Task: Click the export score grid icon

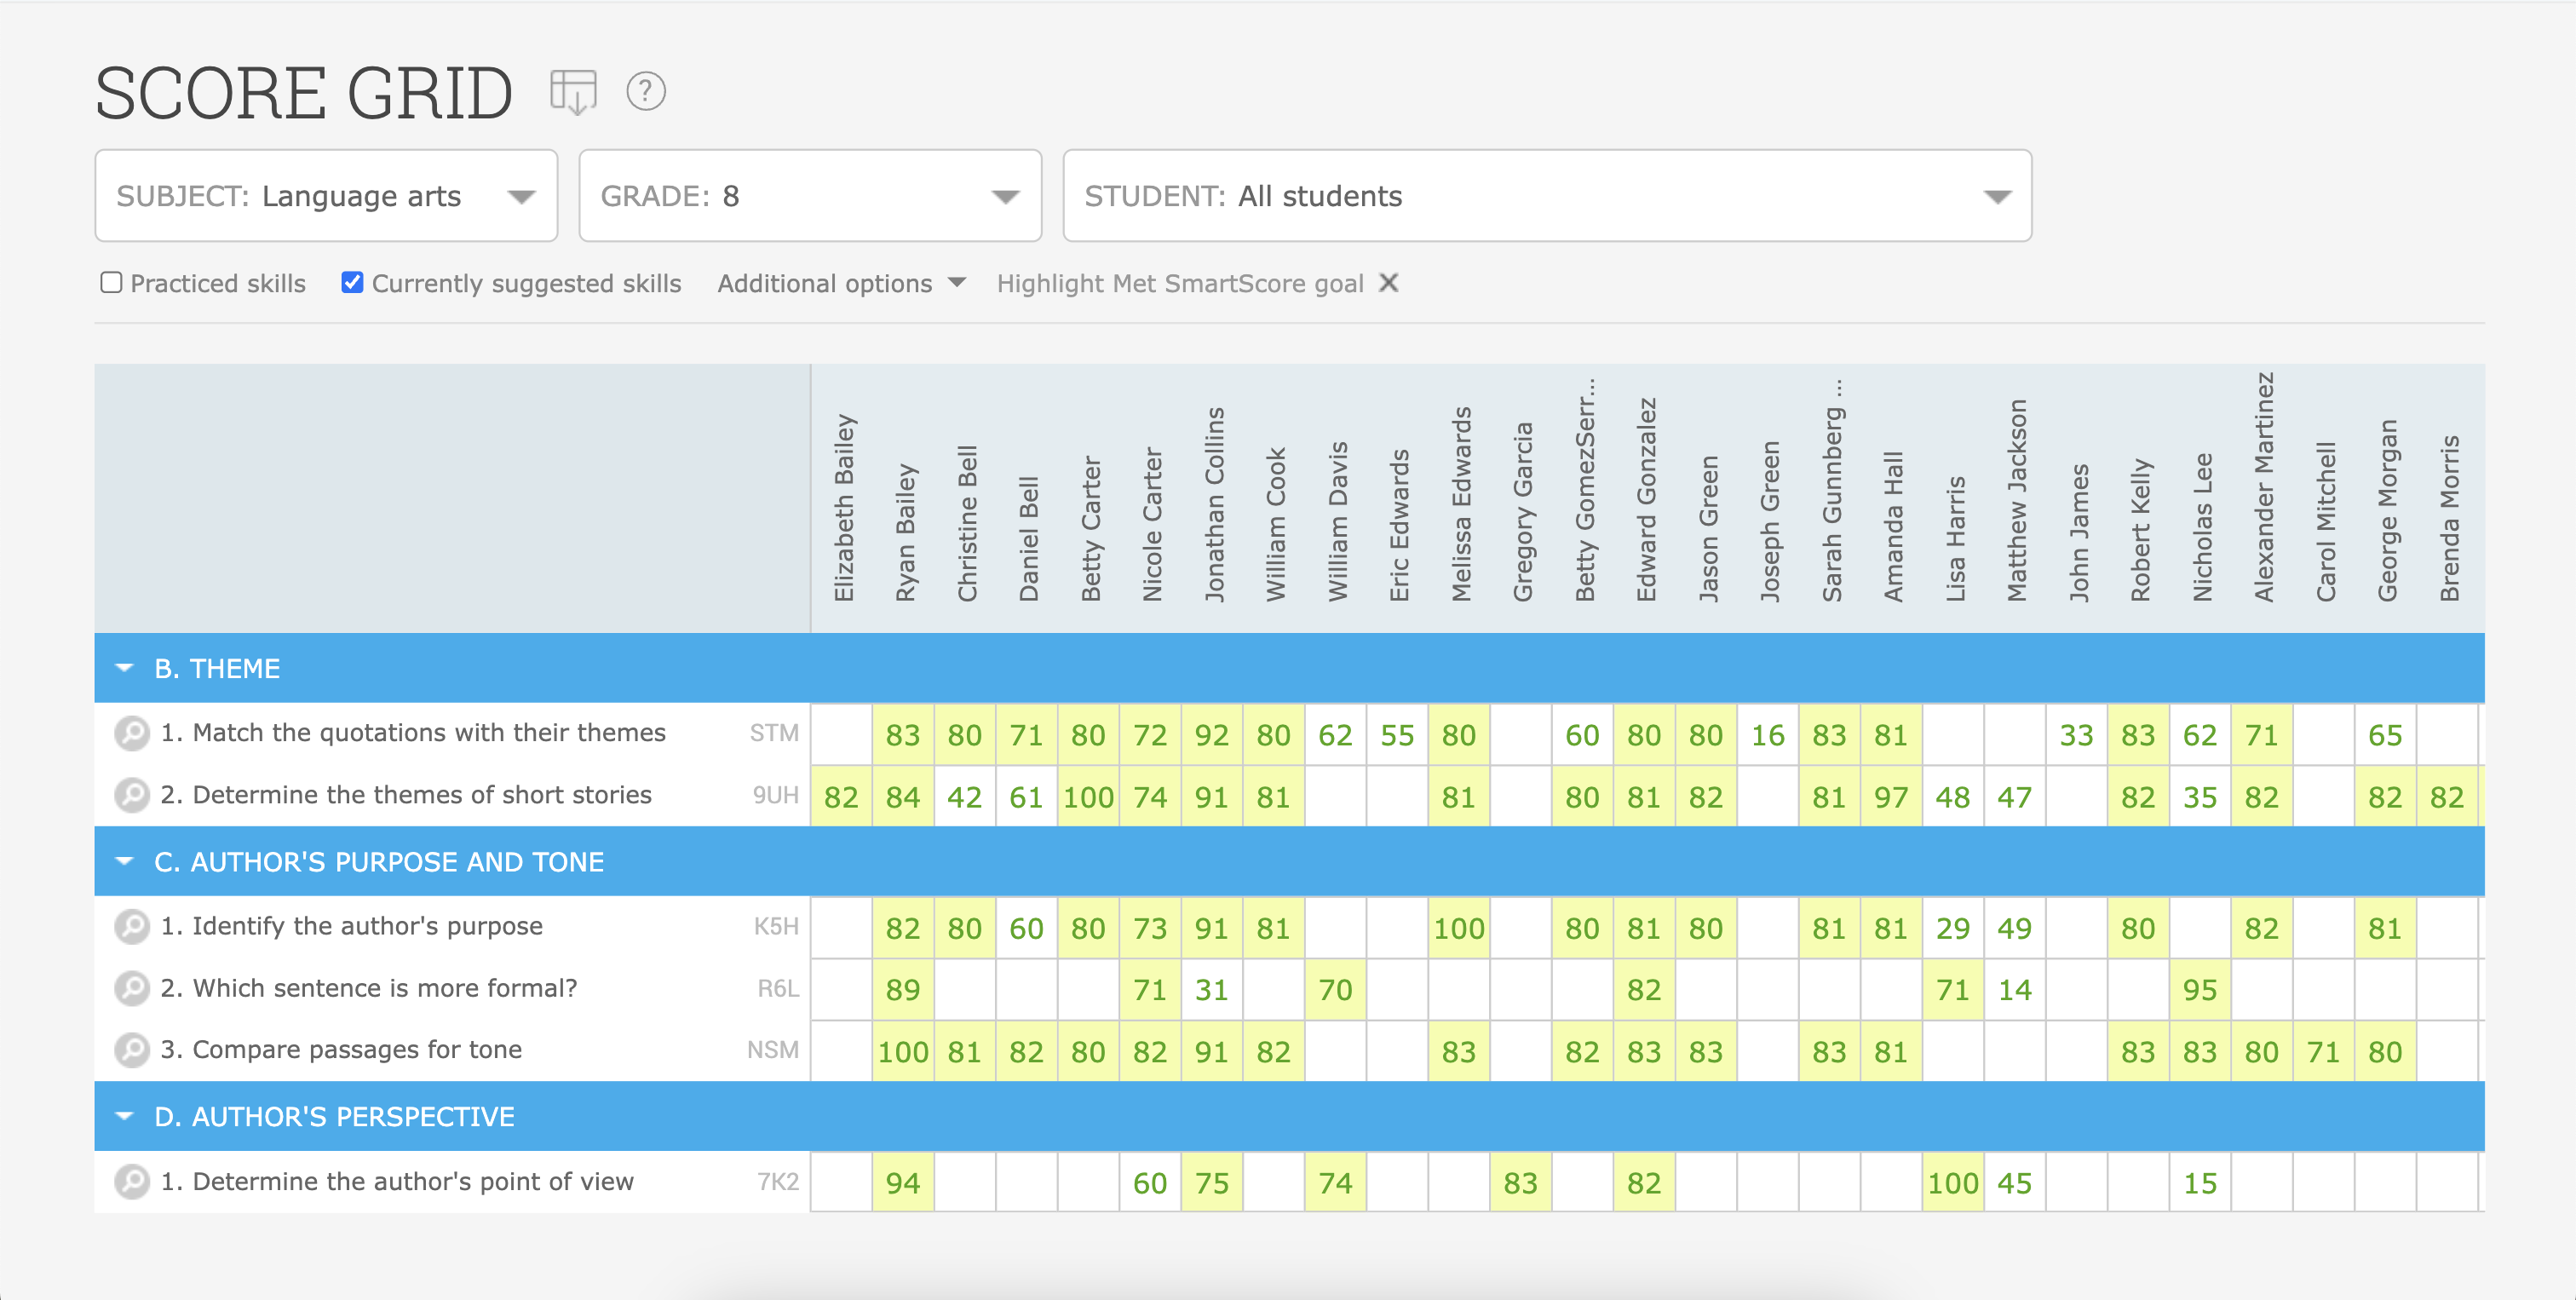Action: [x=574, y=93]
